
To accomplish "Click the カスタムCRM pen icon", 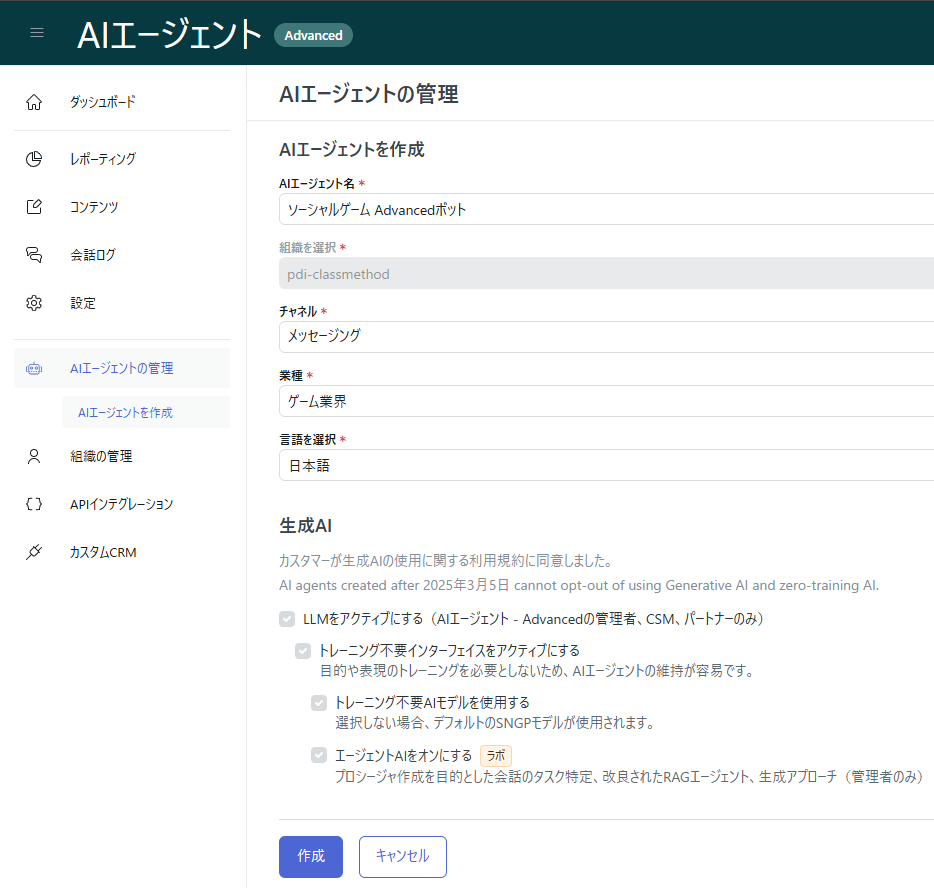I will point(34,551).
